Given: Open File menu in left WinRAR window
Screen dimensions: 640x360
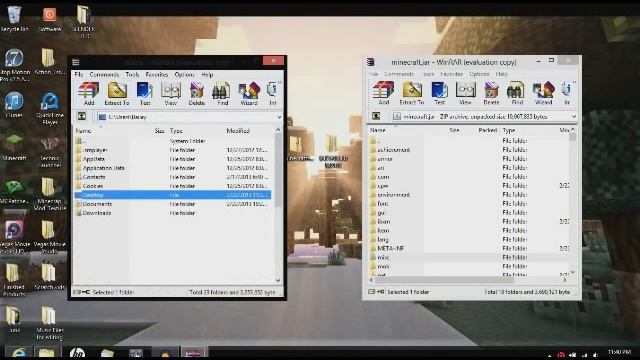Looking at the screenshot, I should point(78,75).
